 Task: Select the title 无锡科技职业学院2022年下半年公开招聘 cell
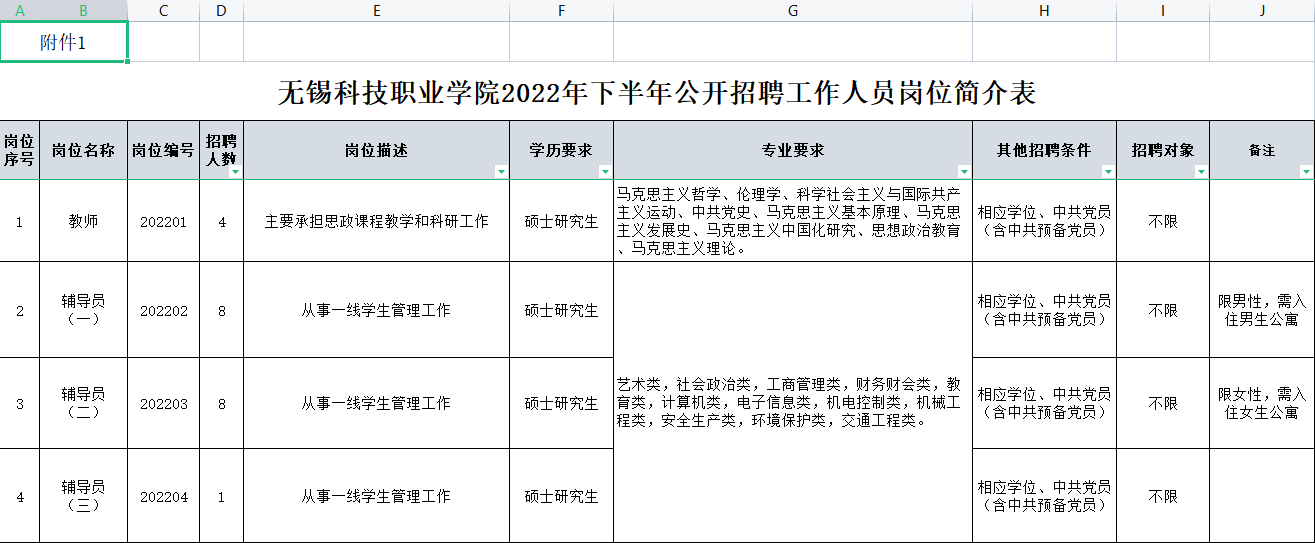(x=657, y=93)
